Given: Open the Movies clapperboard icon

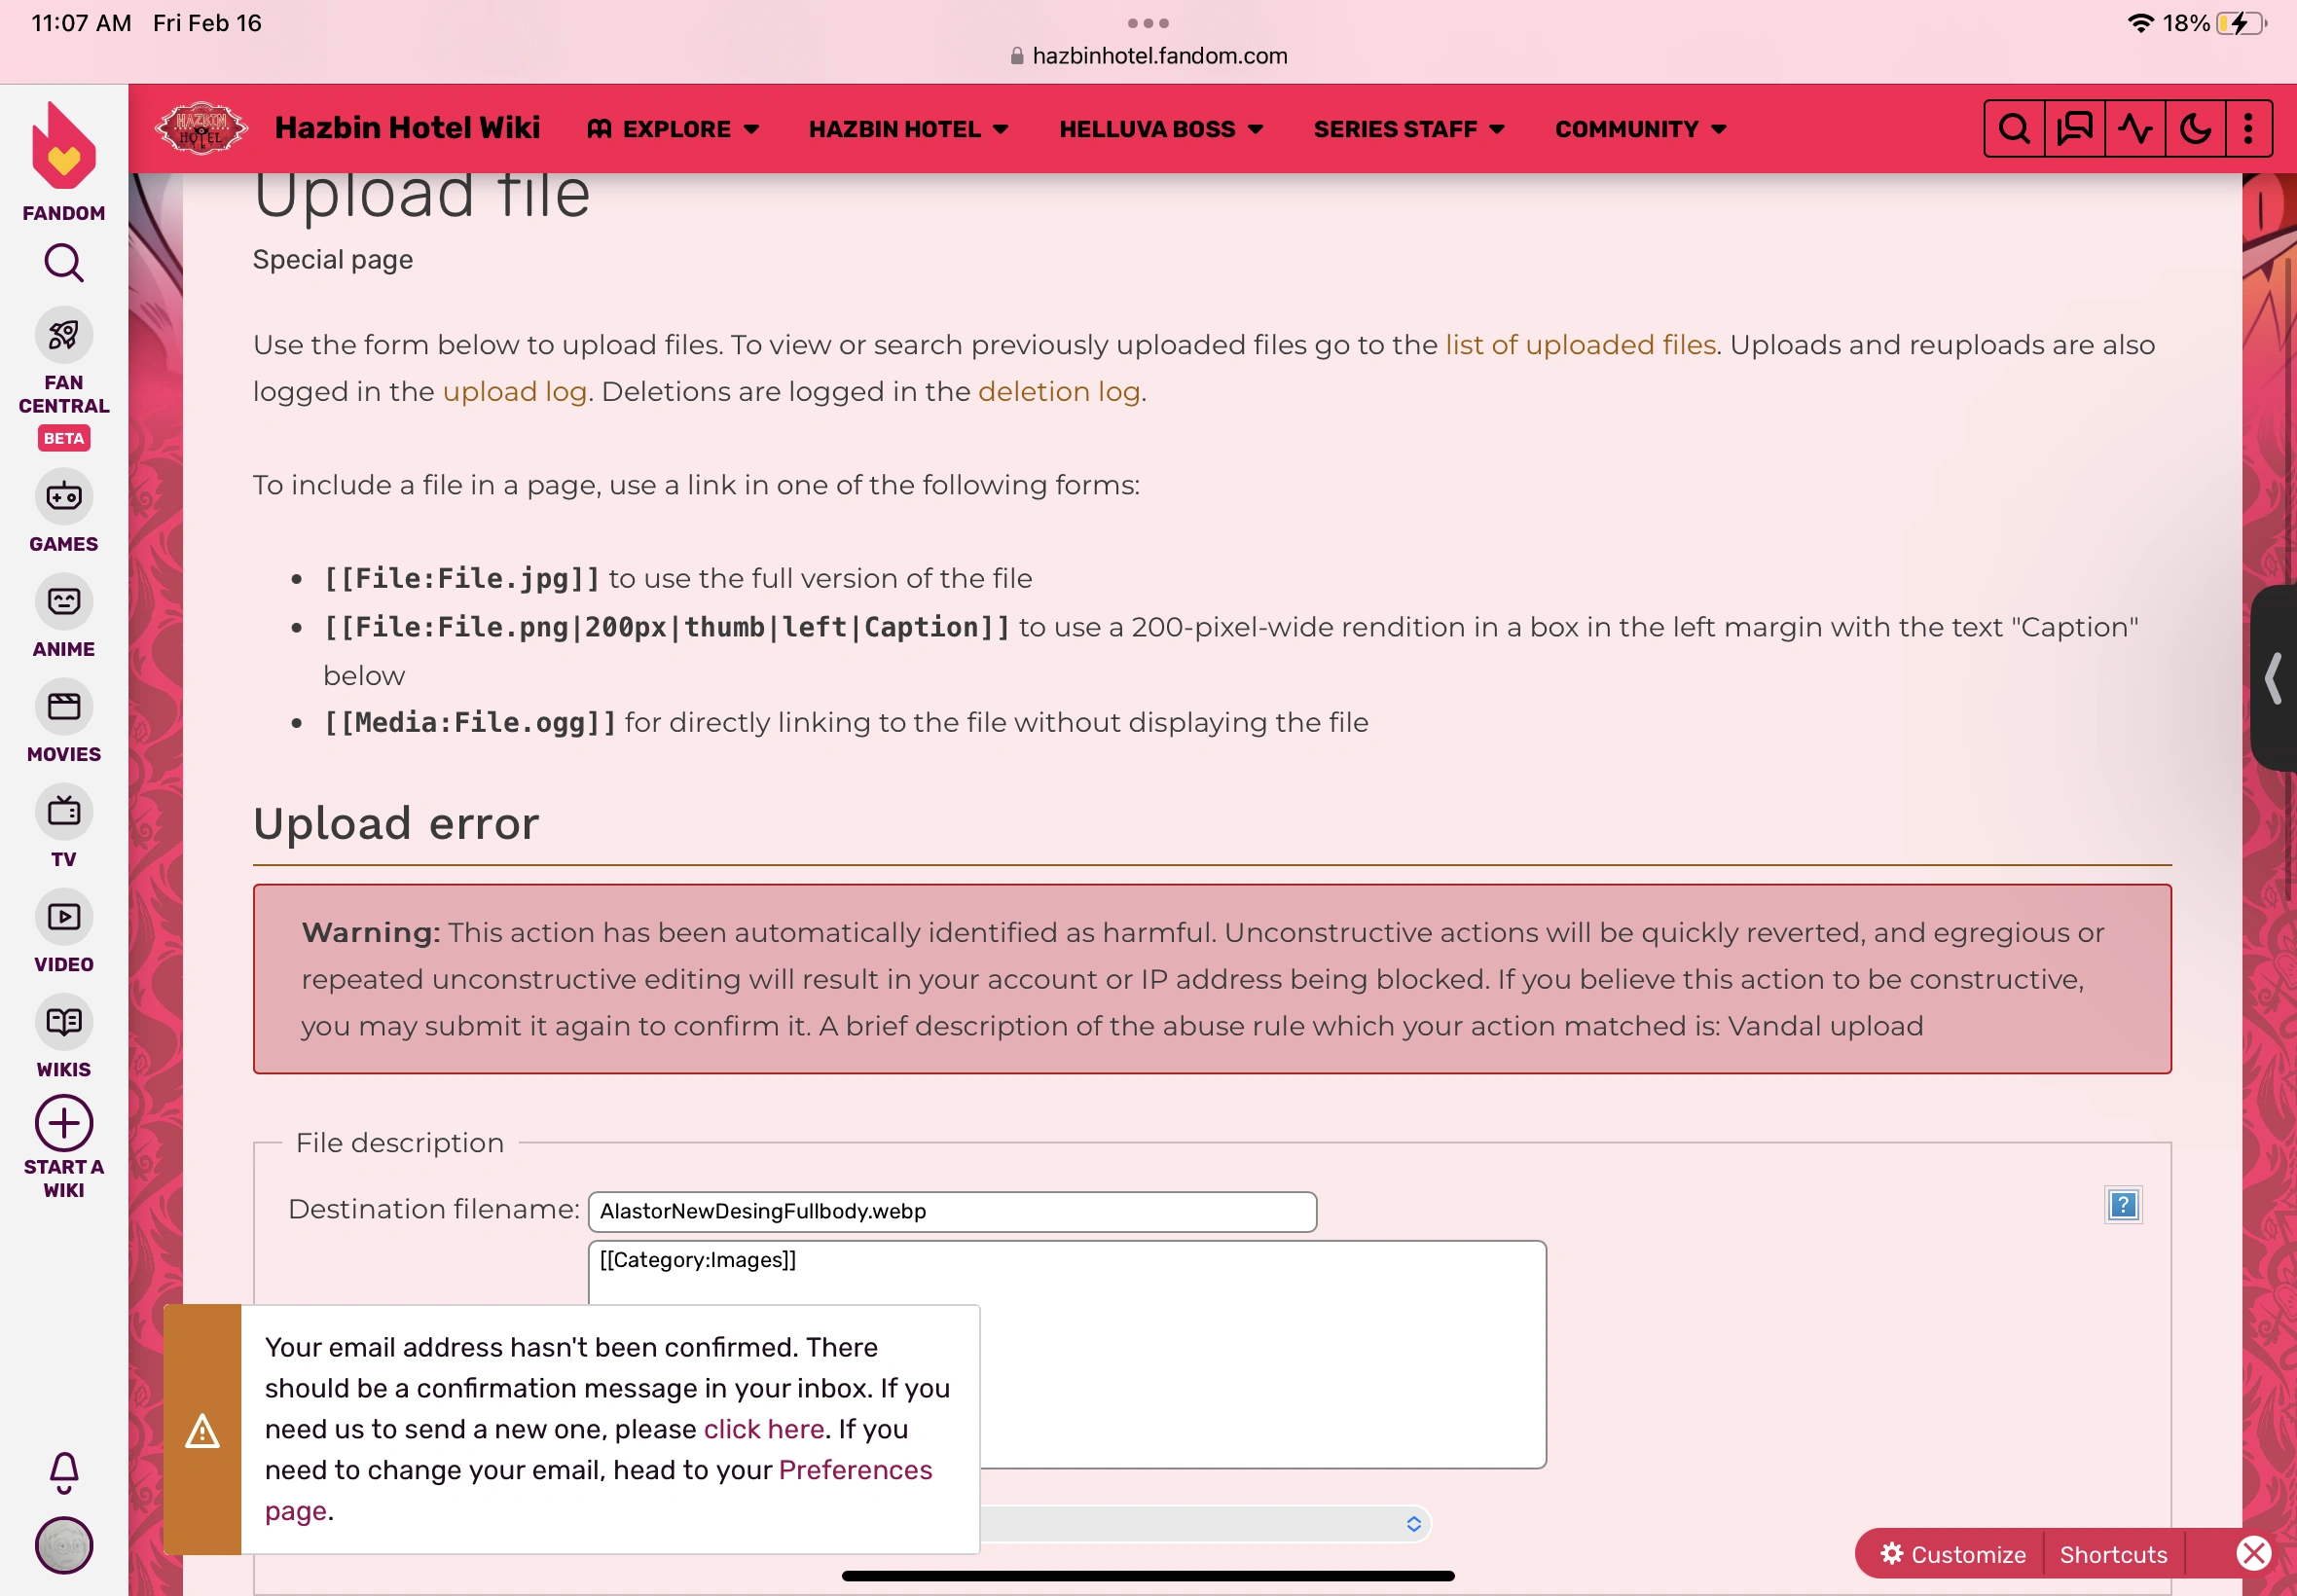Looking at the screenshot, I should pyautogui.click(x=64, y=707).
